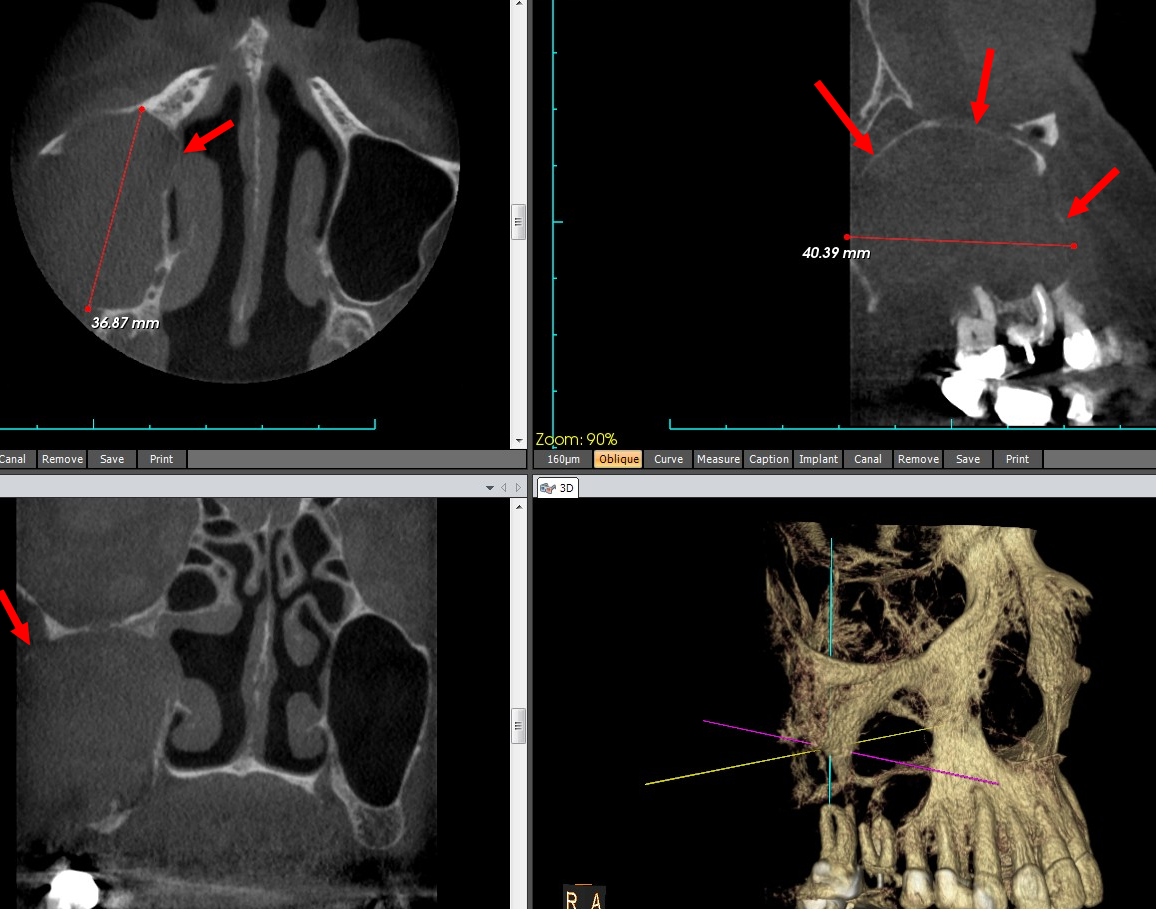Print the right sagittal view
Viewport: 1156px width, 909px height.
point(1017,459)
